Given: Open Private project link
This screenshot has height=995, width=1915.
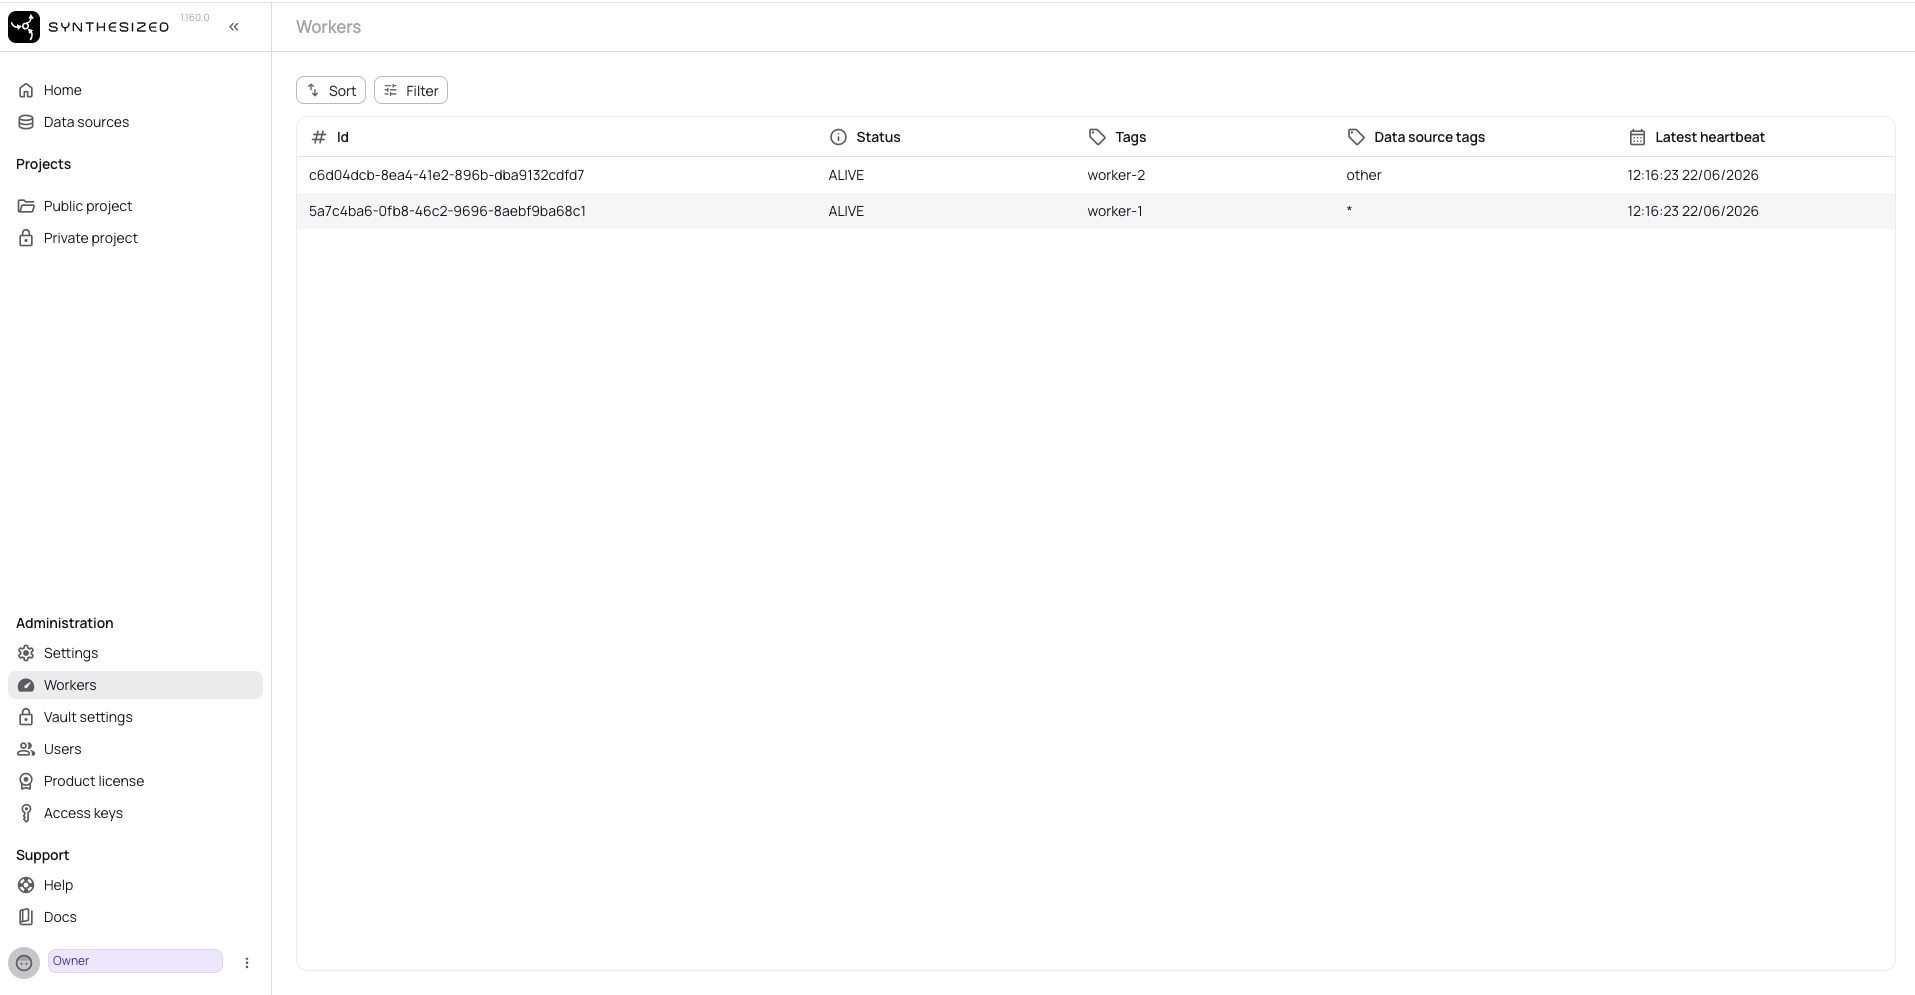Looking at the screenshot, I should tap(91, 238).
